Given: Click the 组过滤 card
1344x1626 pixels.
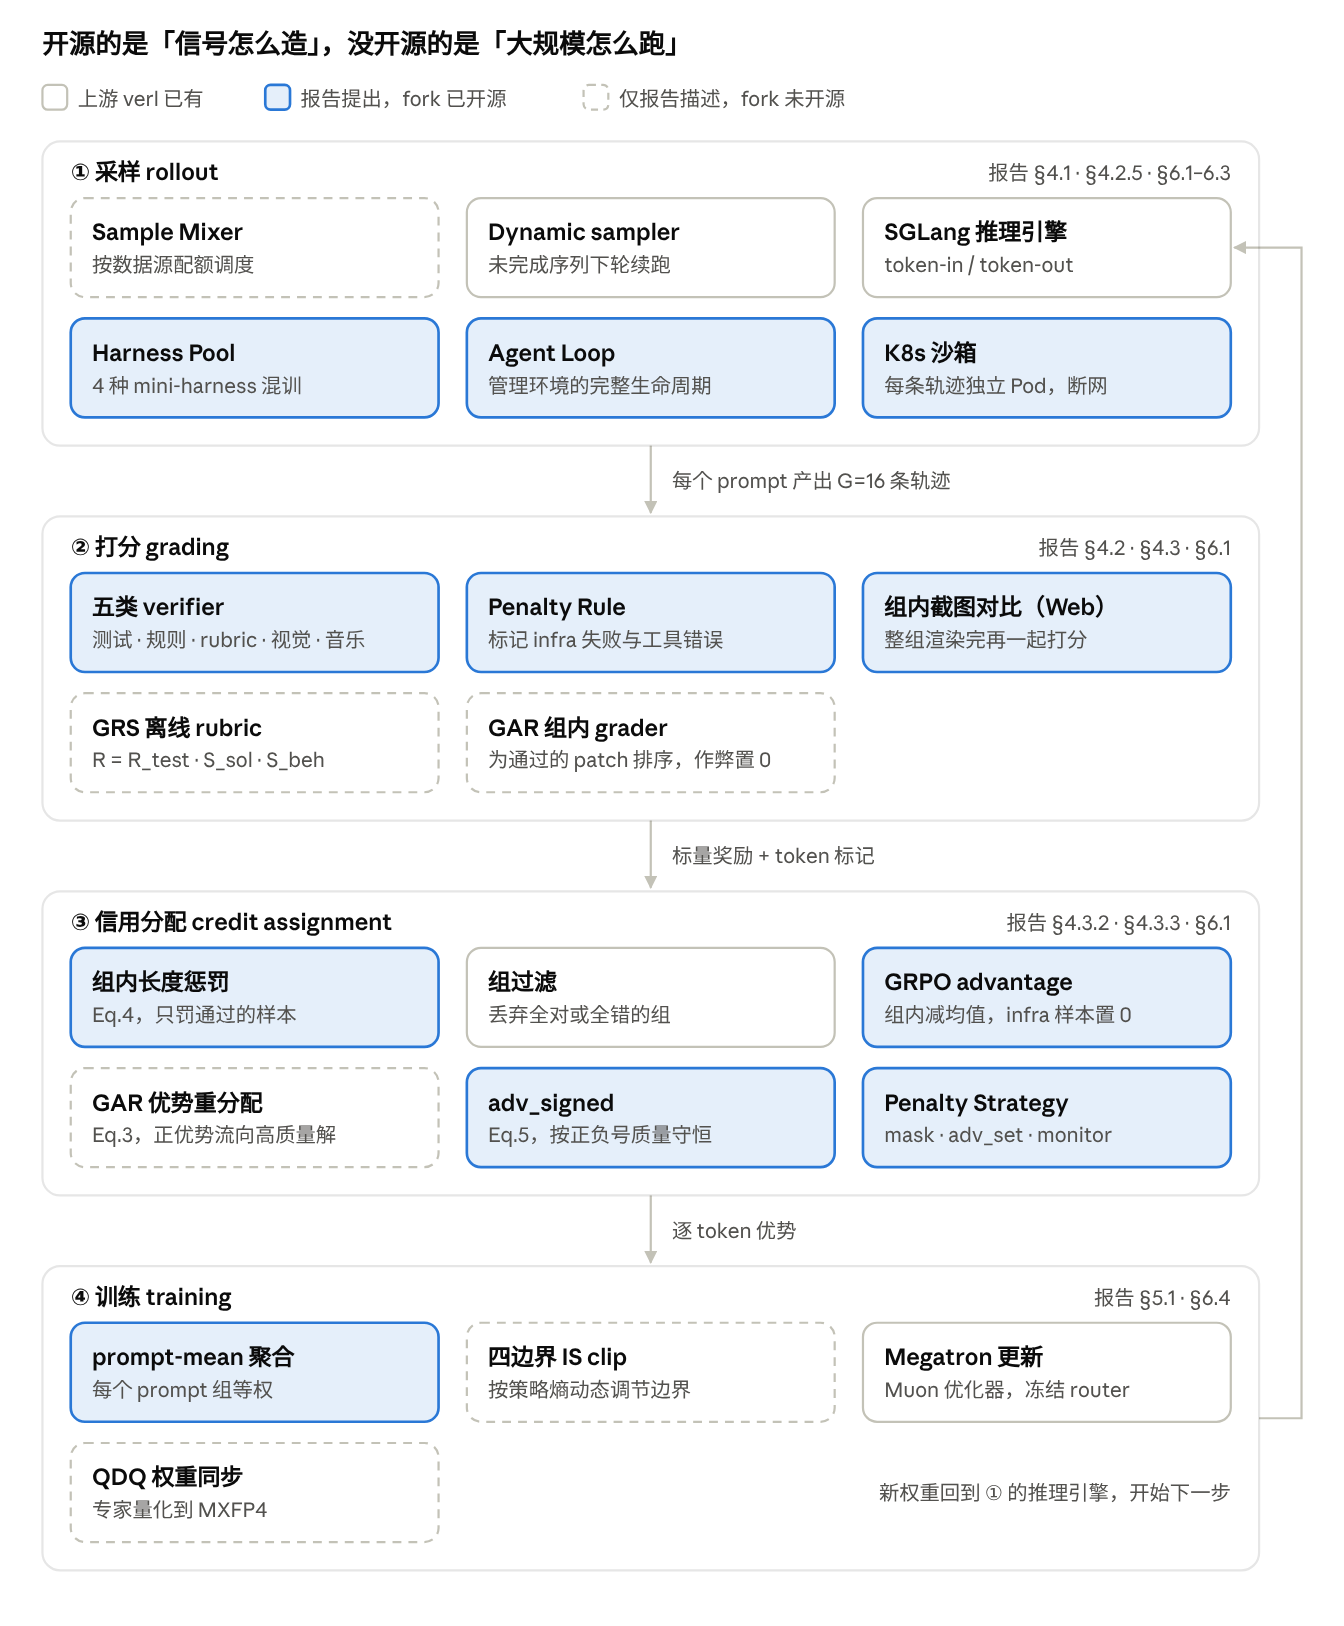Looking at the screenshot, I should tap(651, 998).
